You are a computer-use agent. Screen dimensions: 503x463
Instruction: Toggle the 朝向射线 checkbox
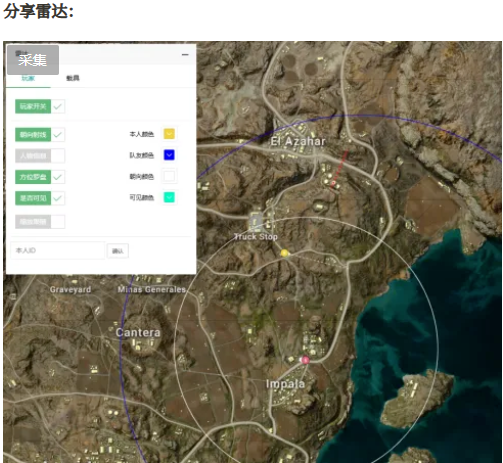pos(58,135)
